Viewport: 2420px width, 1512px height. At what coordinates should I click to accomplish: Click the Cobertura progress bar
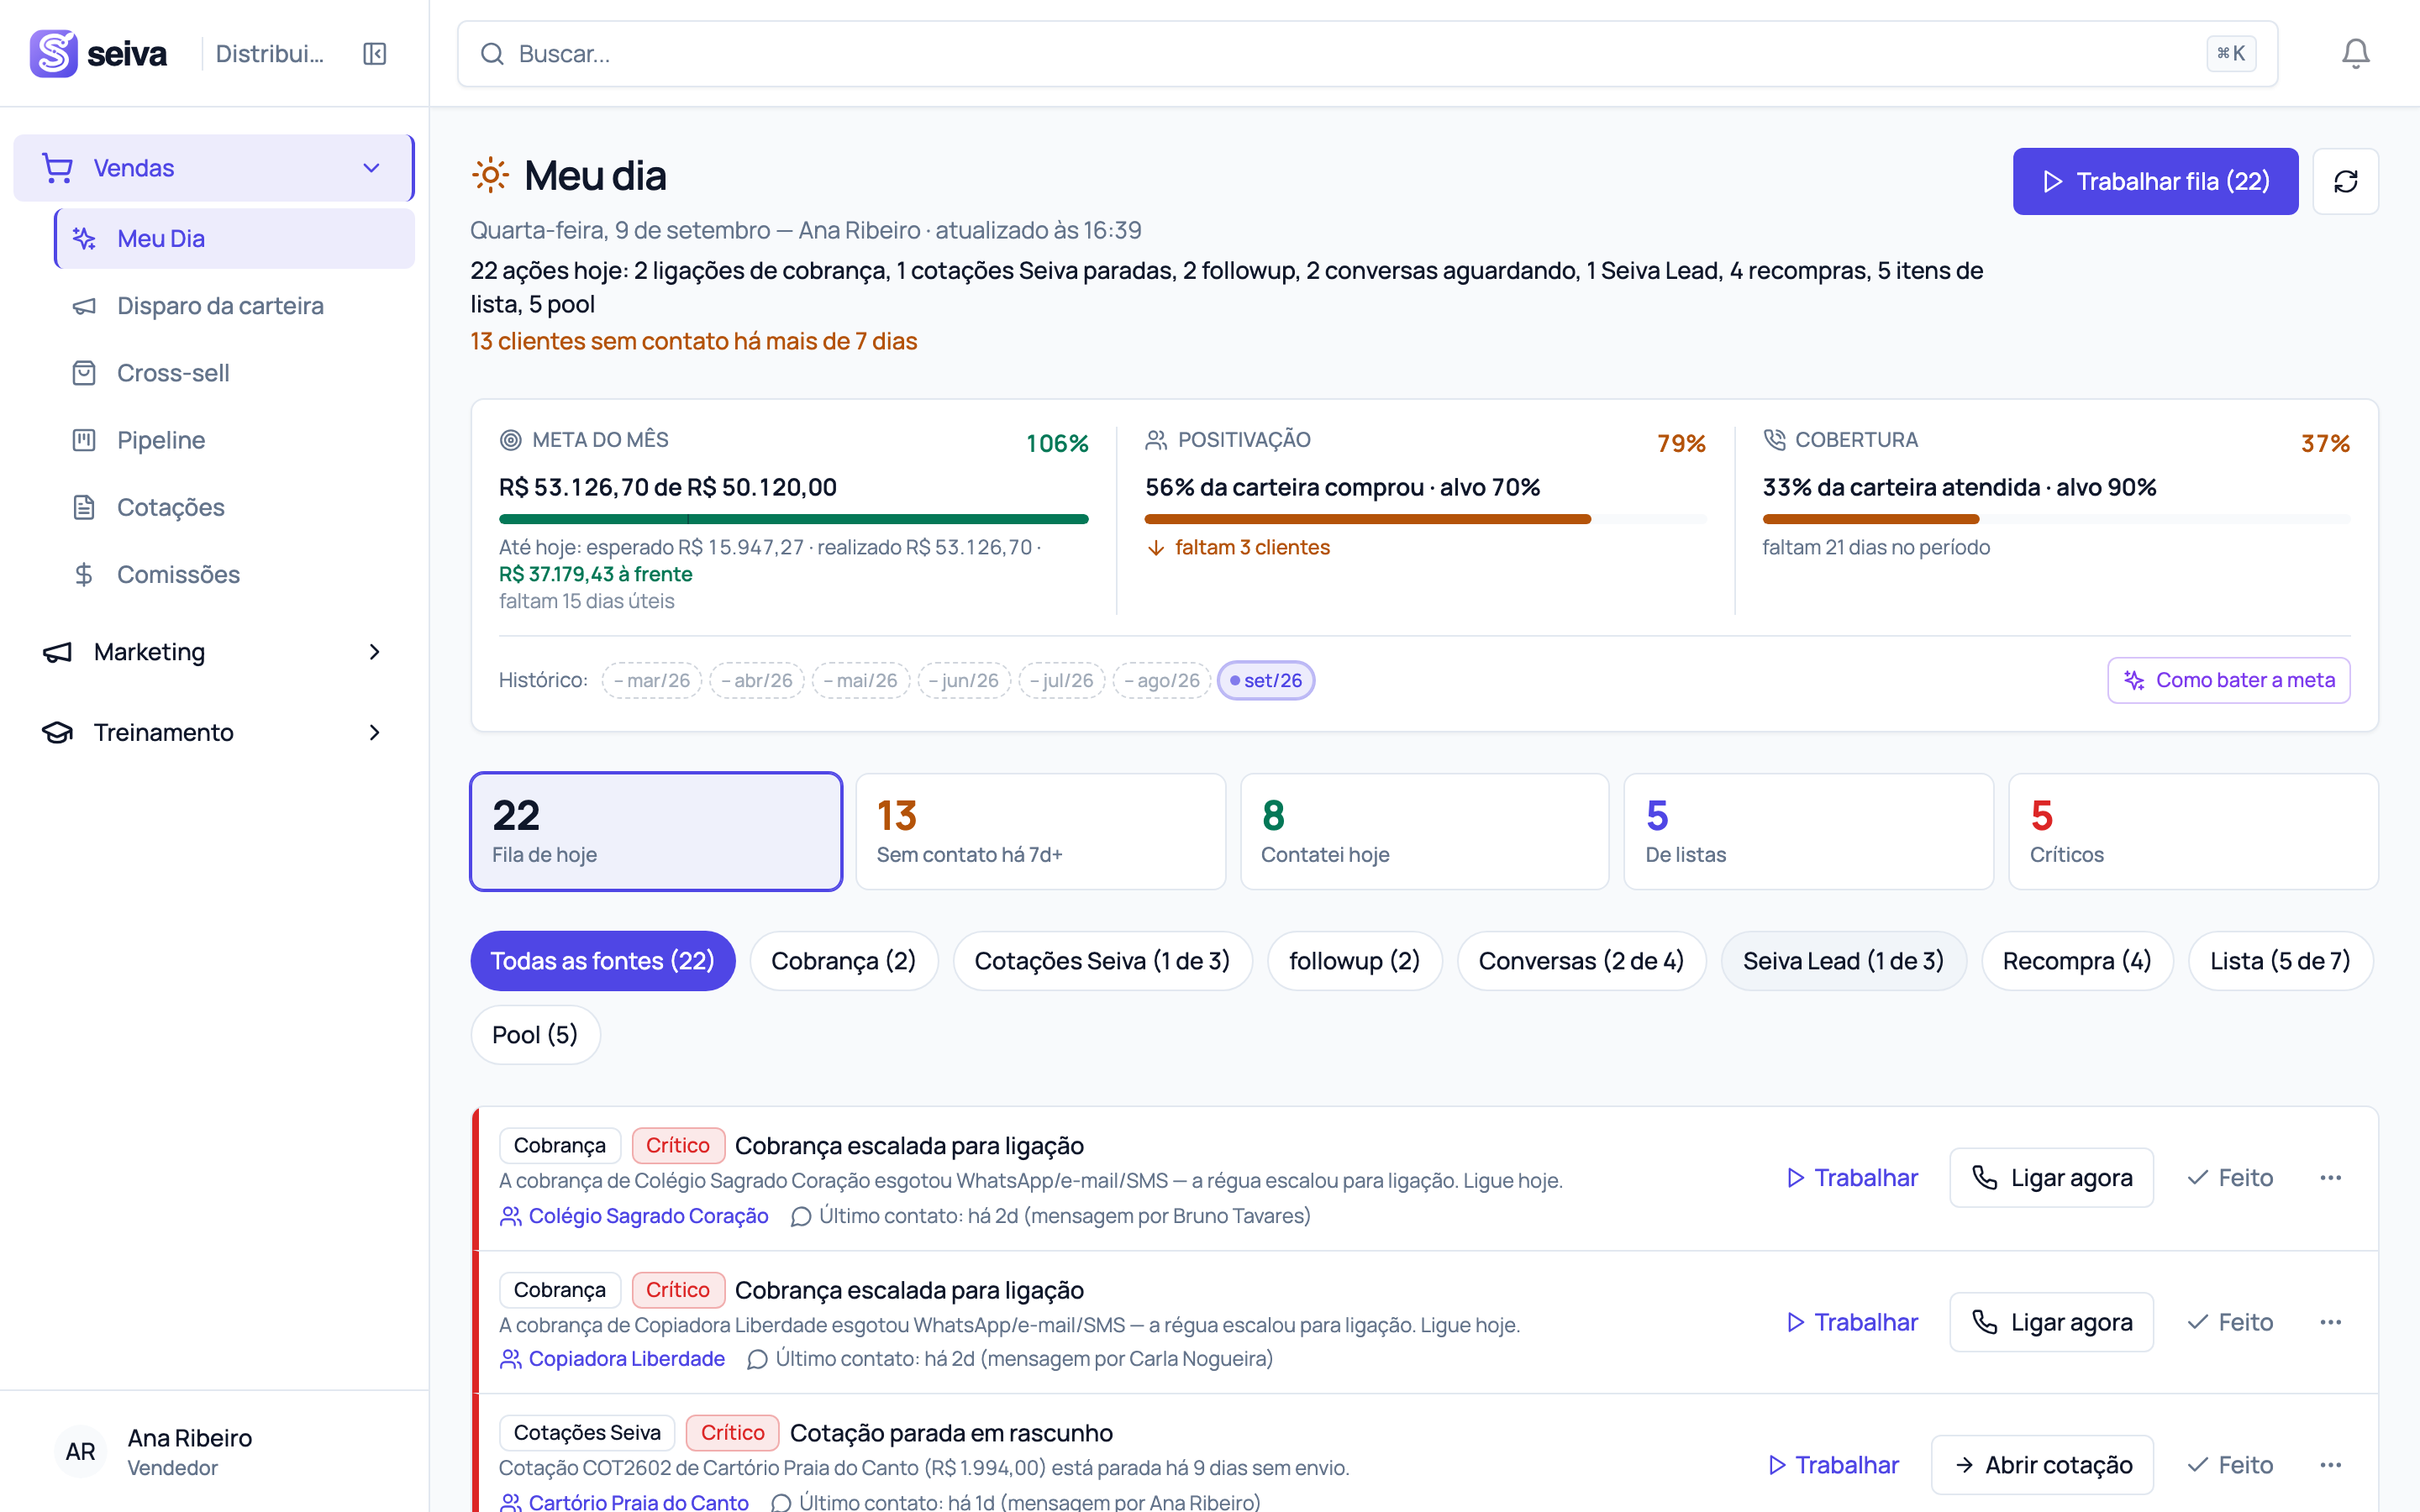pyautogui.click(x=2056, y=519)
